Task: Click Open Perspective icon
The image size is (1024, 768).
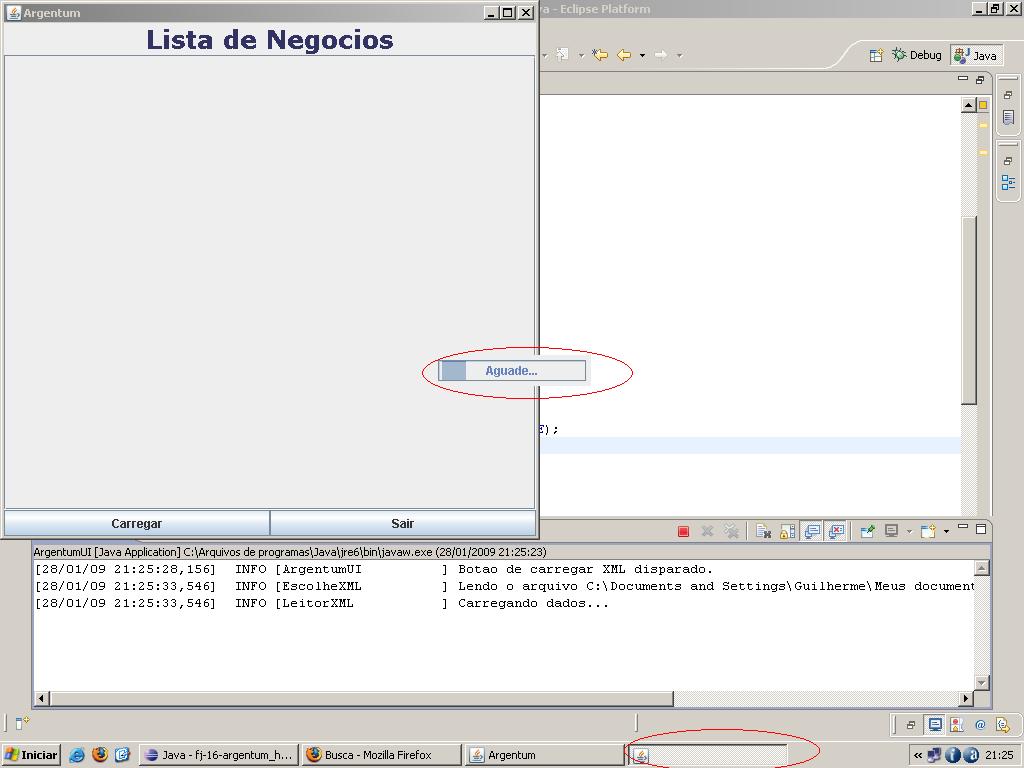Action: [876, 55]
